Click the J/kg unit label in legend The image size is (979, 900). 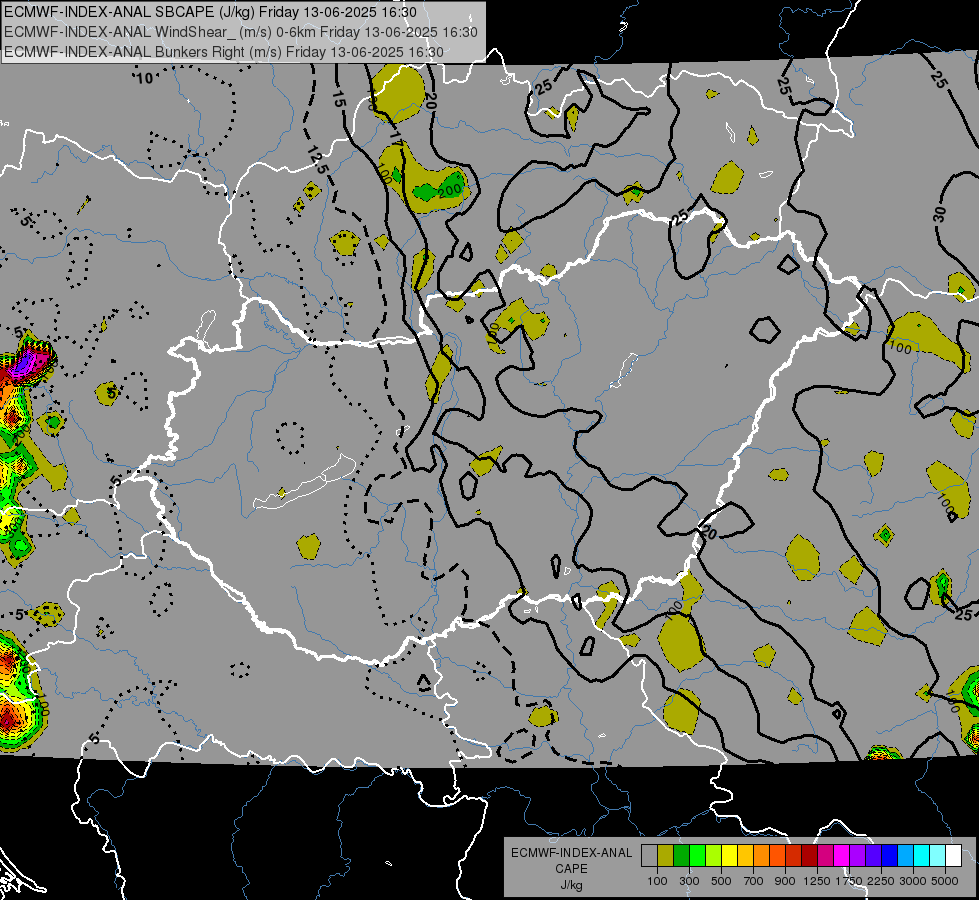tap(571, 885)
